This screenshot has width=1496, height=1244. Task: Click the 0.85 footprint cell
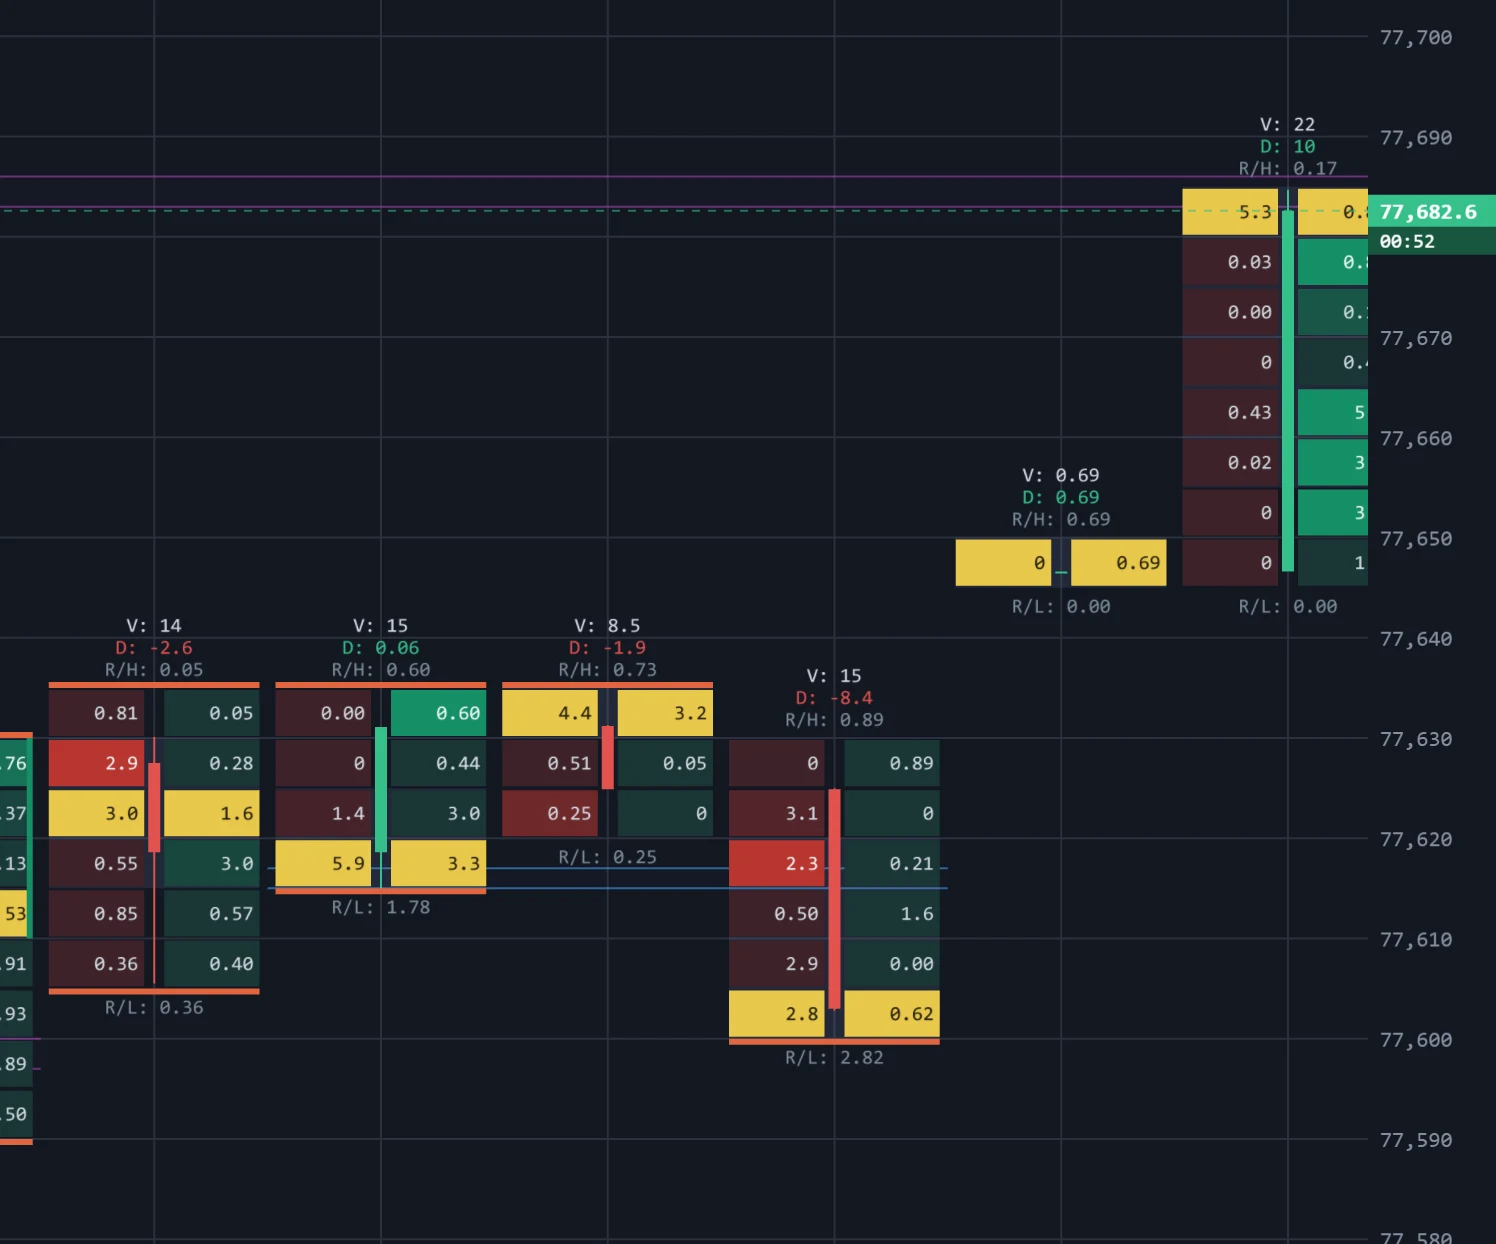(97, 913)
